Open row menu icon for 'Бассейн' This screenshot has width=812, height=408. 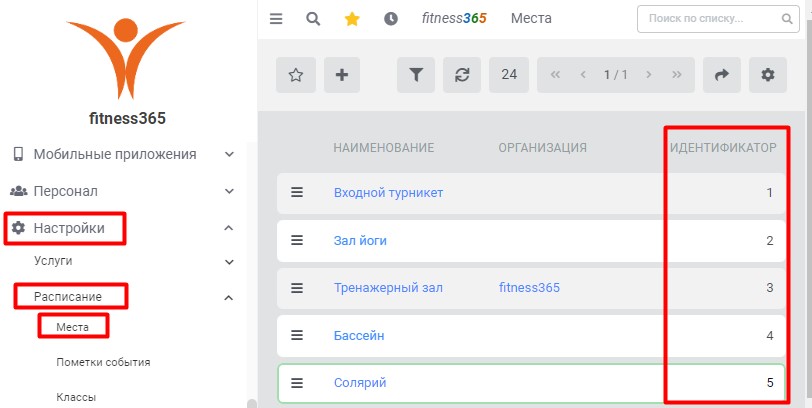pos(297,336)
